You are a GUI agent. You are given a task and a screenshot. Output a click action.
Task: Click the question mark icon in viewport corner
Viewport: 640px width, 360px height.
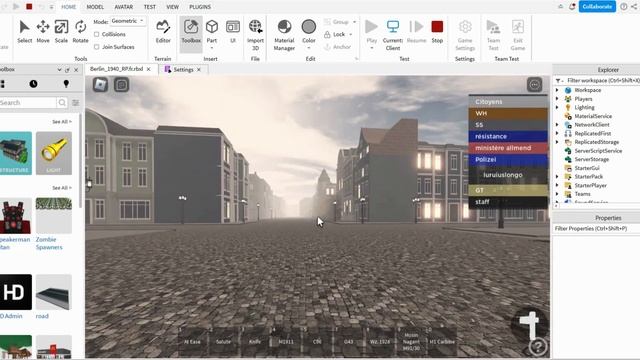pos(538,347)
